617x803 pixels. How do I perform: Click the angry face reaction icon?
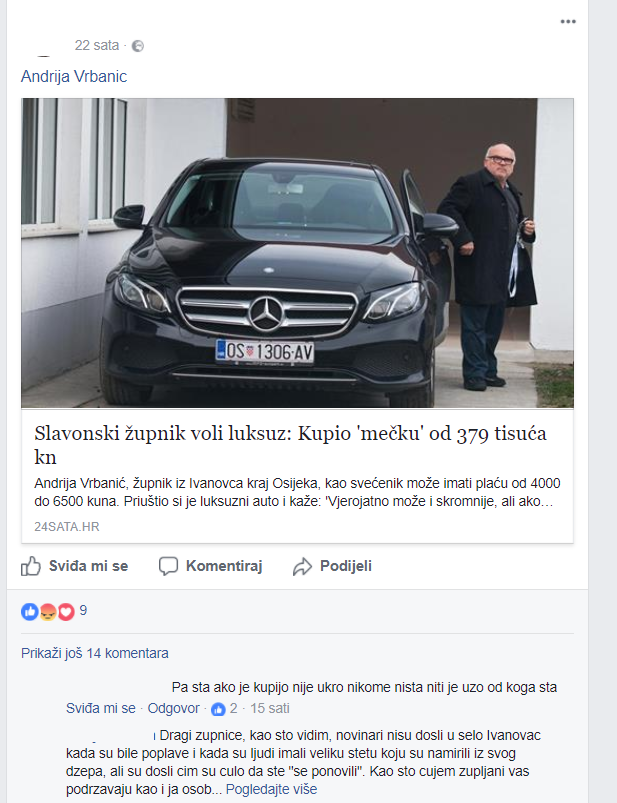tap(48, 611)
